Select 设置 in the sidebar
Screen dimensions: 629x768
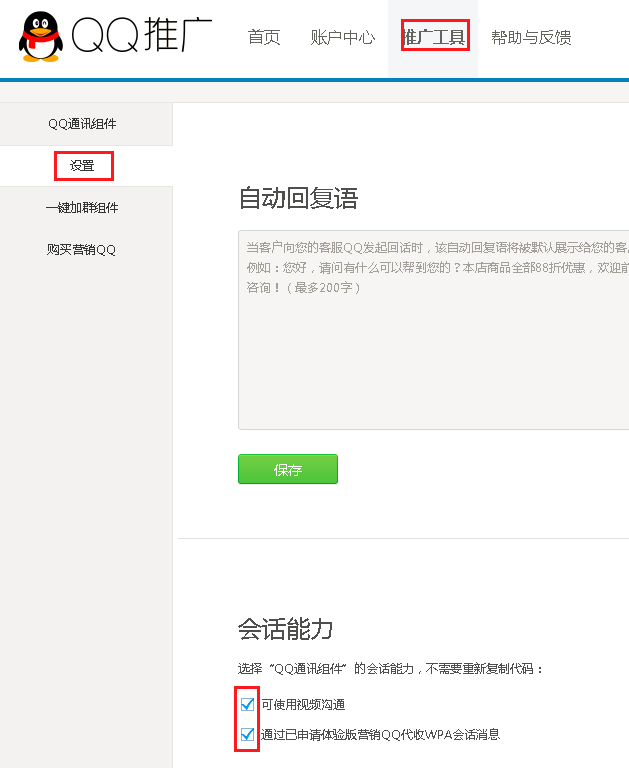[82, 166]
